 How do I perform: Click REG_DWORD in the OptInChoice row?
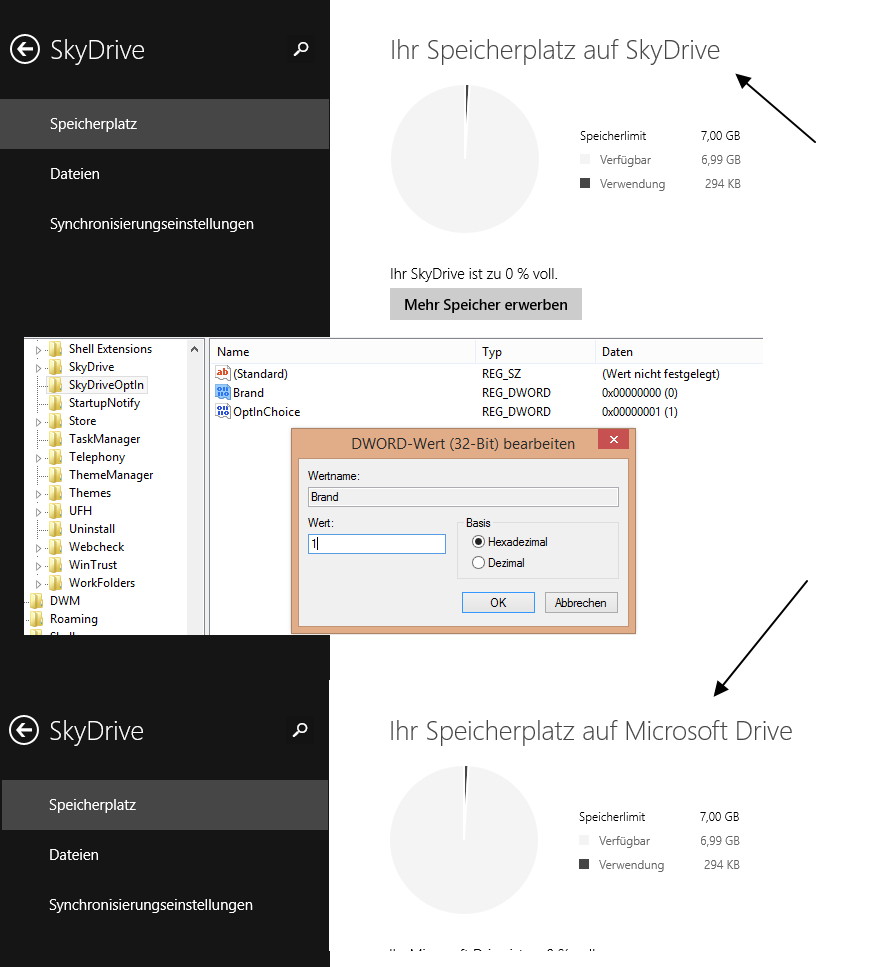pyautogui.click(x=516, y=412)
